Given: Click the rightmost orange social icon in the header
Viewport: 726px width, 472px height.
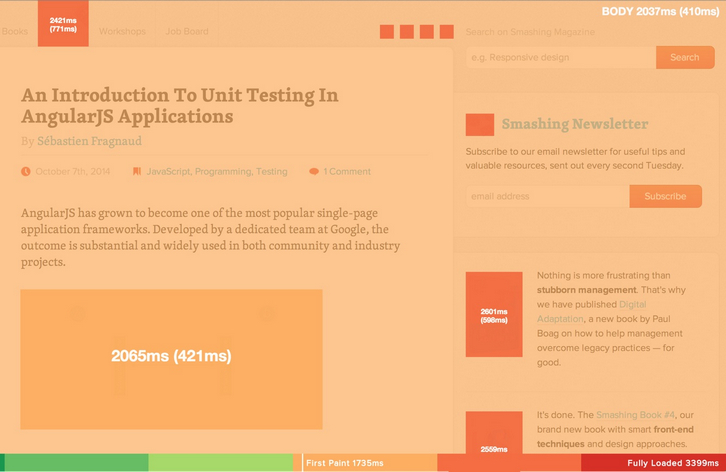Looking at the screenshot, I should point(446,32).
